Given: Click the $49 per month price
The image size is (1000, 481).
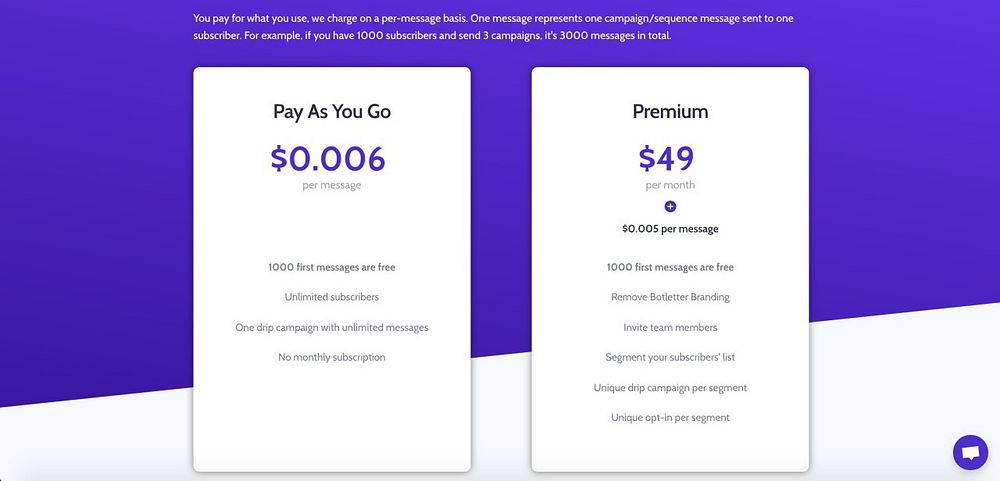Looking at the screenshot, I should pos(666,158).
